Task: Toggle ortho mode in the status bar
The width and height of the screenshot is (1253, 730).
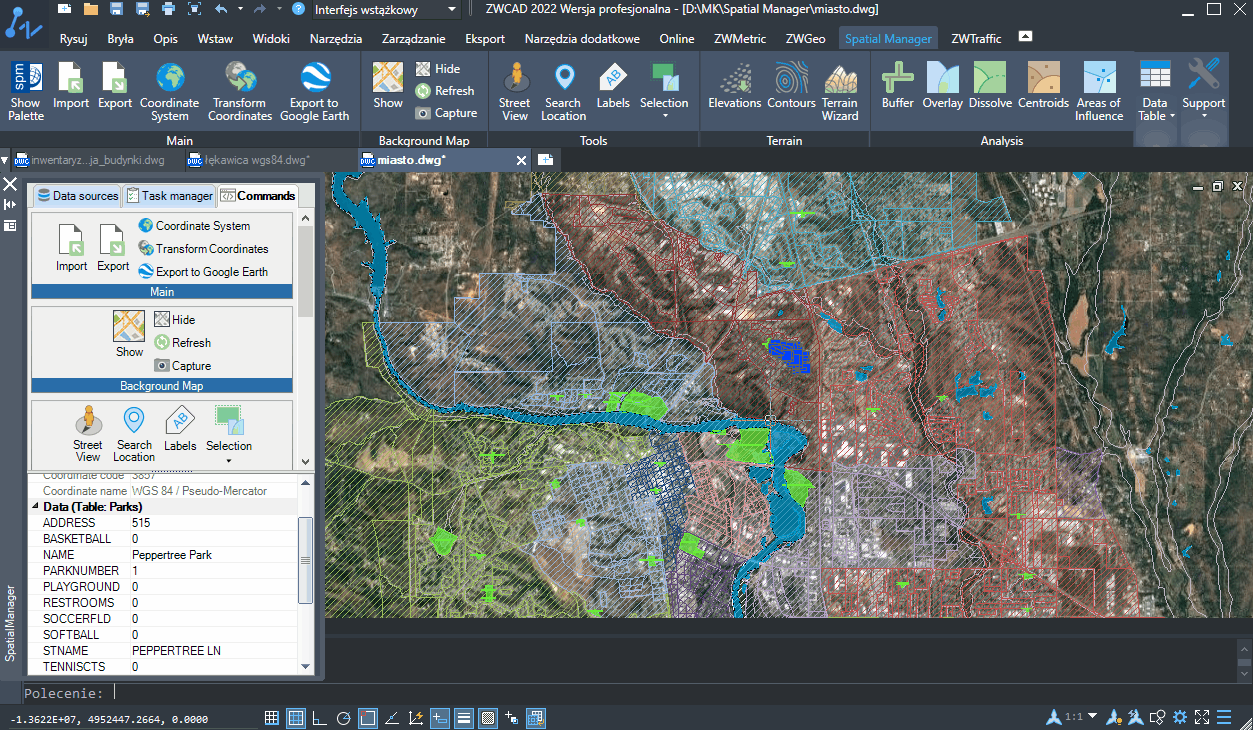Action: [319, 717]
